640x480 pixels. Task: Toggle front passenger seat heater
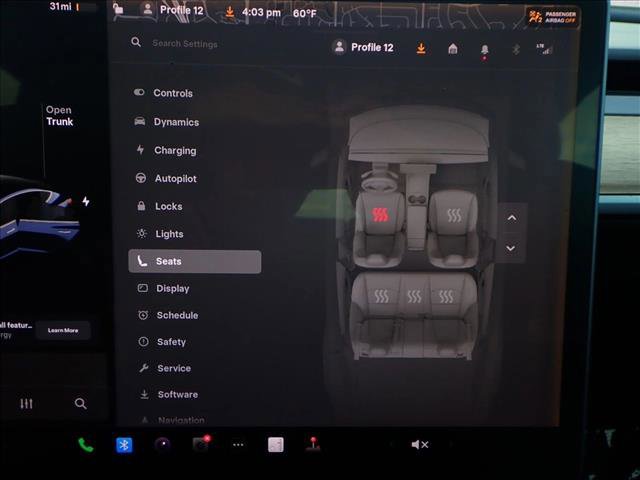(454, 215)
